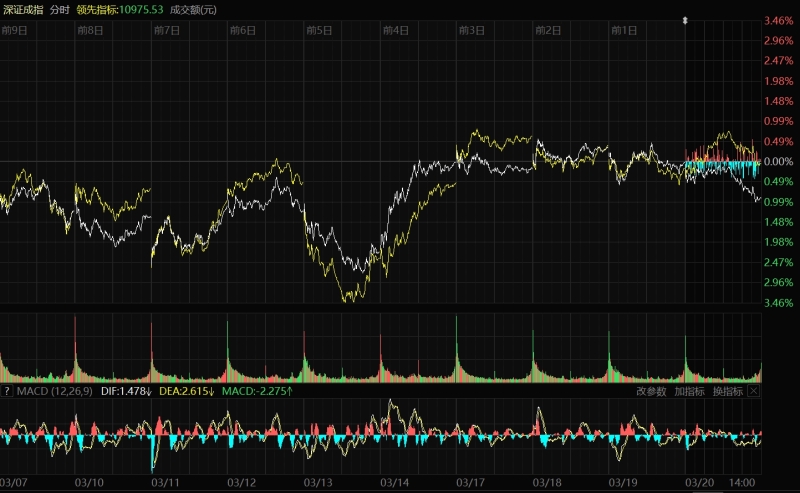The image size is (800, 493).
Task: Click the 03/11 date label
Action: tap(165, 483)
